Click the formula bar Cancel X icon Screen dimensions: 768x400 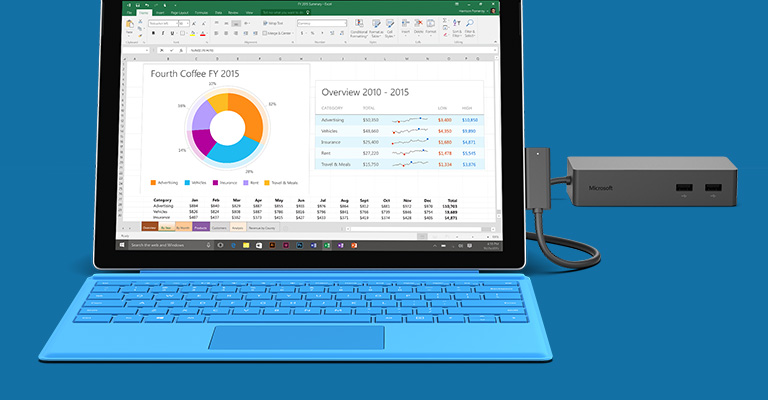tap(162, 50)
